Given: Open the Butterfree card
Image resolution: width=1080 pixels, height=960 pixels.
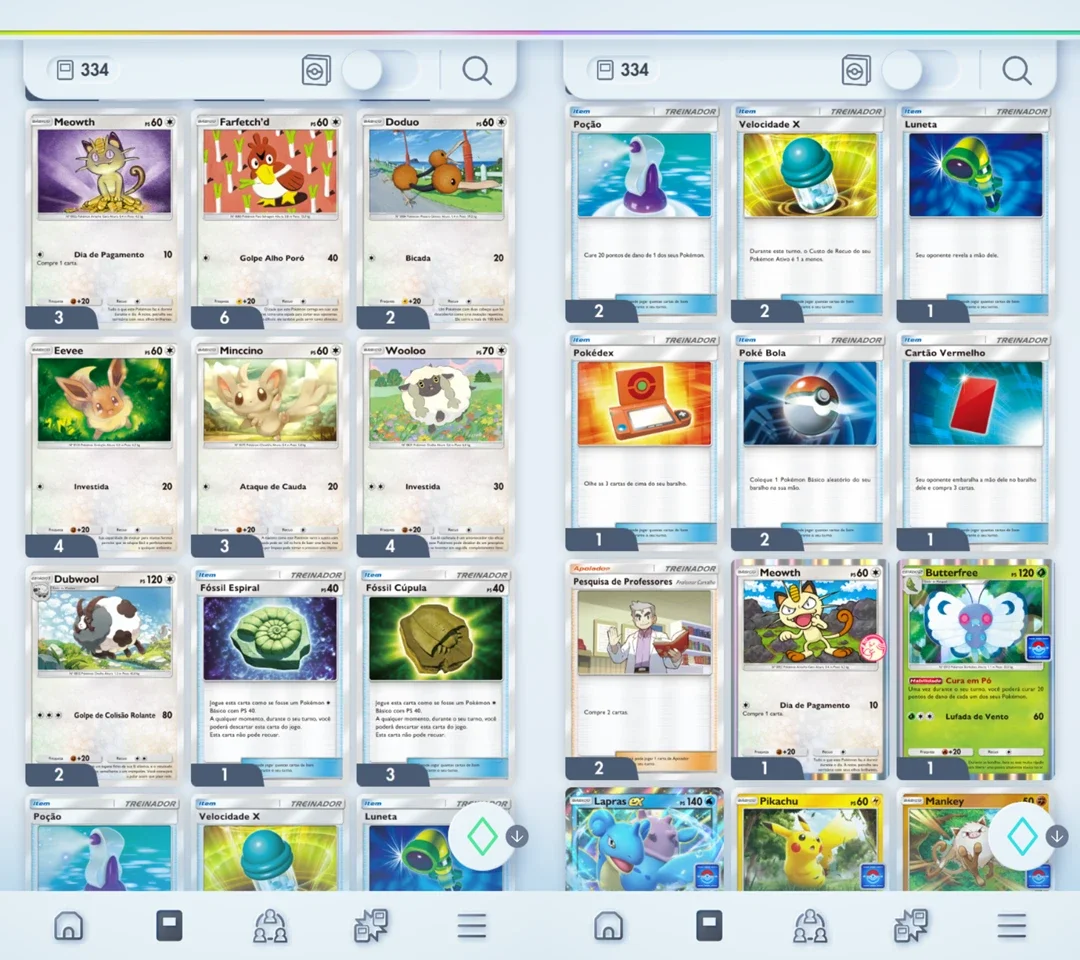Looking at the screenshot, I should coord(975,670).
